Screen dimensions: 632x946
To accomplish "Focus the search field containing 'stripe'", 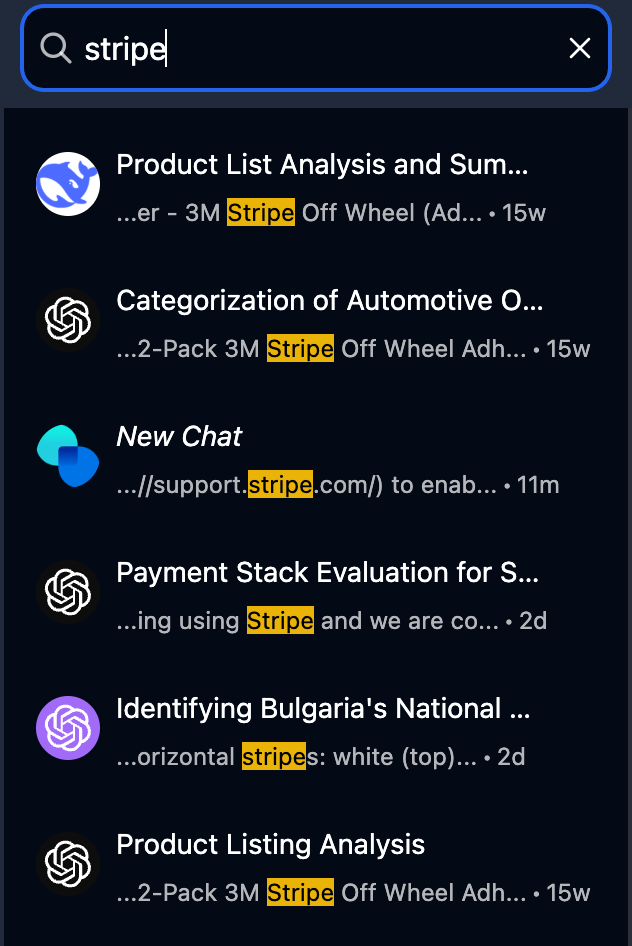I will click(x=316, y=48).
